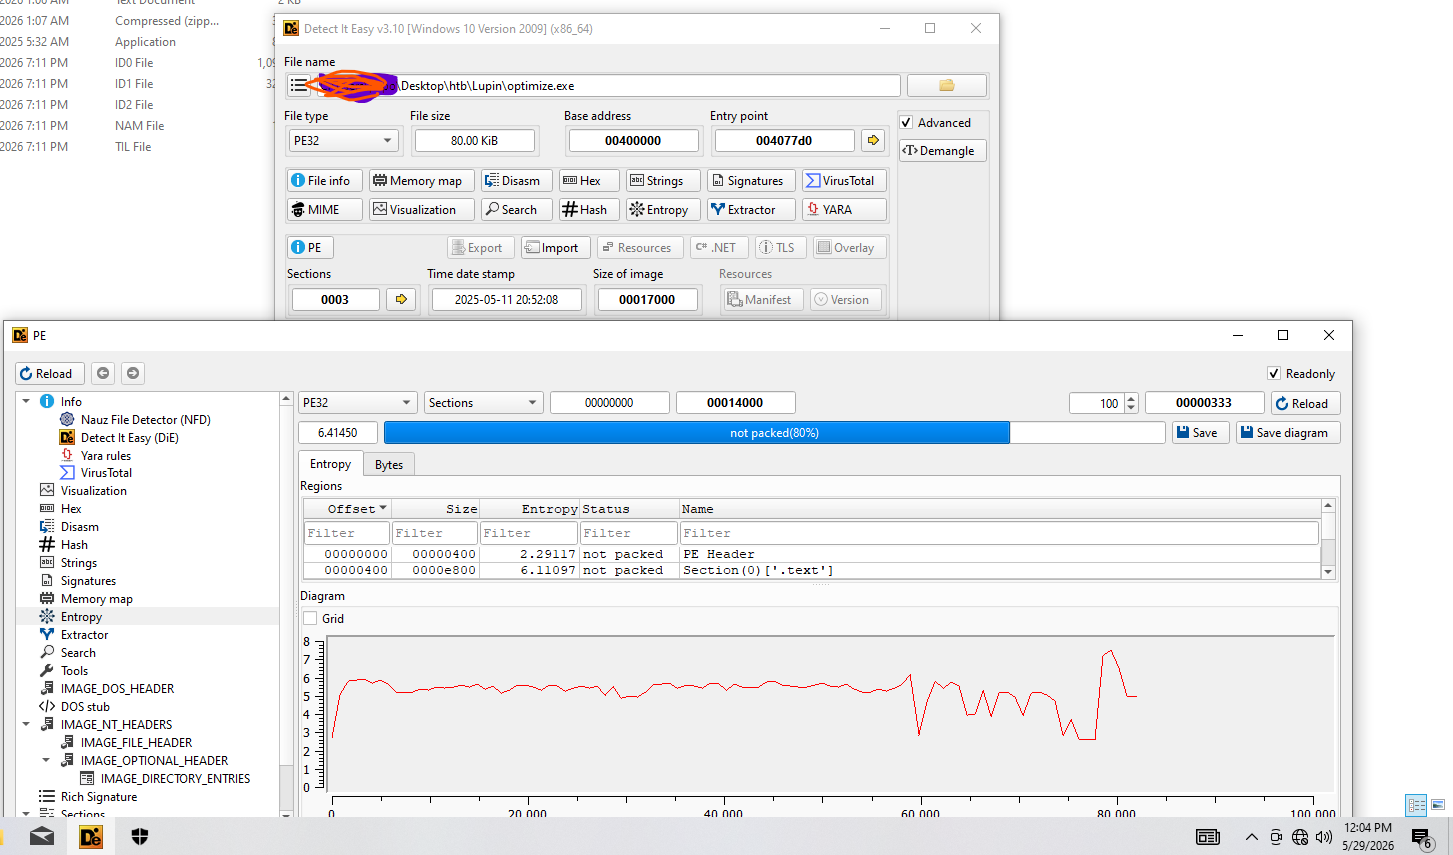Open Memory map button in Detect It Easy window

[421, 181]
